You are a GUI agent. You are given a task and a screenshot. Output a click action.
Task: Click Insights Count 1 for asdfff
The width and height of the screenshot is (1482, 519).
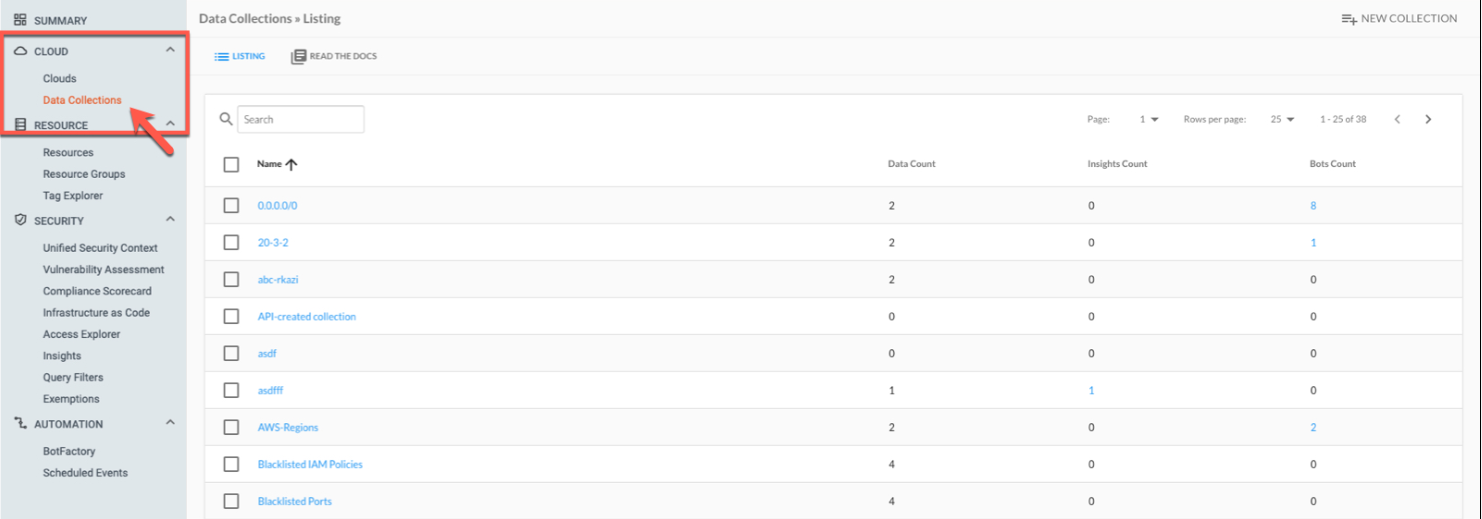point(1091,391)
